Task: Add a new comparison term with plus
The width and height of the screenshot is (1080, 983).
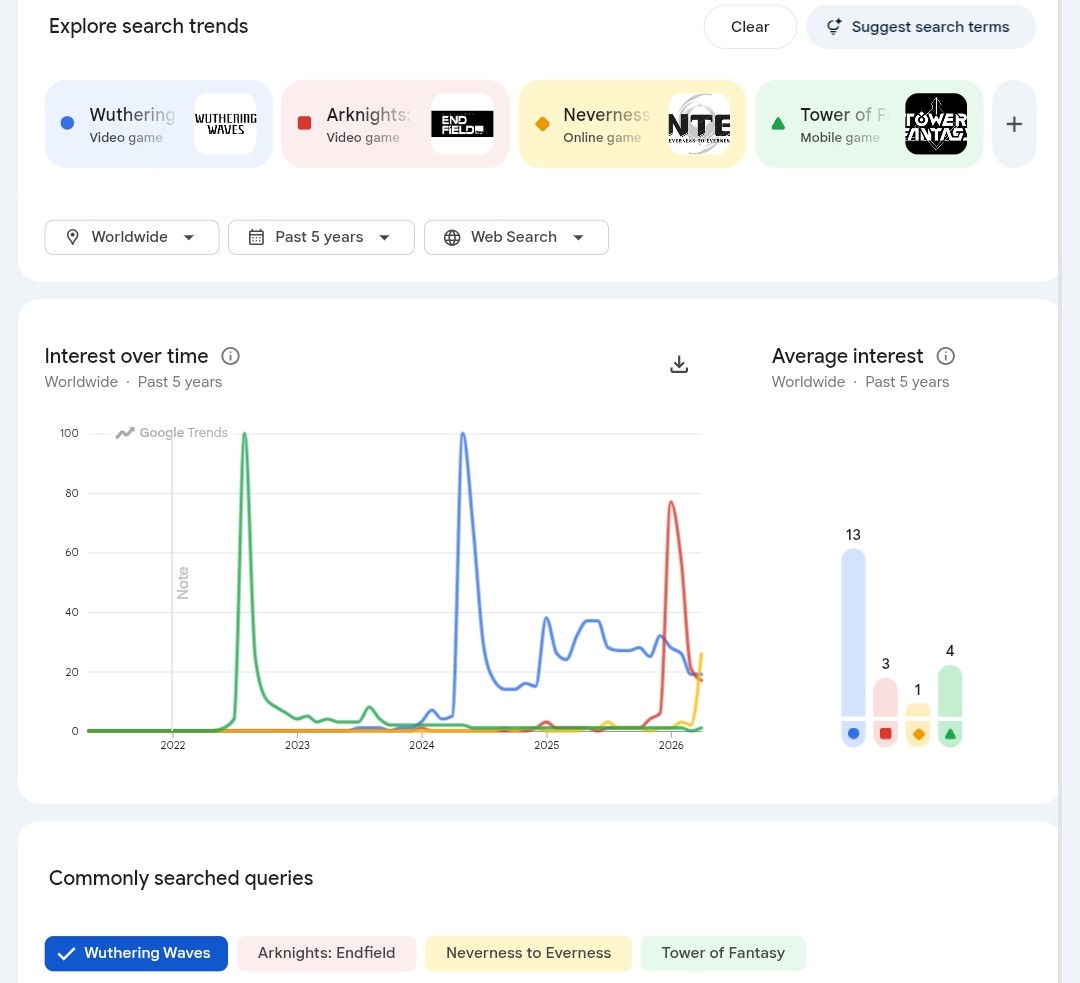Action: pyautogui.click(x=1014, y=124)
